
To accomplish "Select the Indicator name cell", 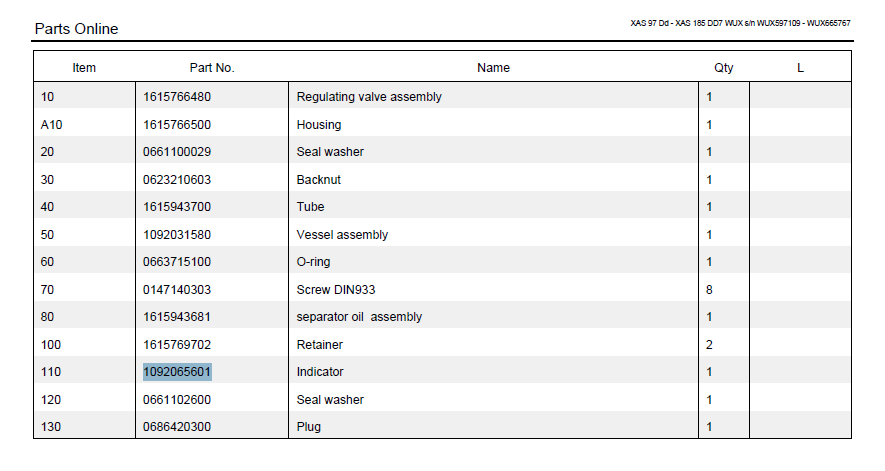I will pos(320,372).
